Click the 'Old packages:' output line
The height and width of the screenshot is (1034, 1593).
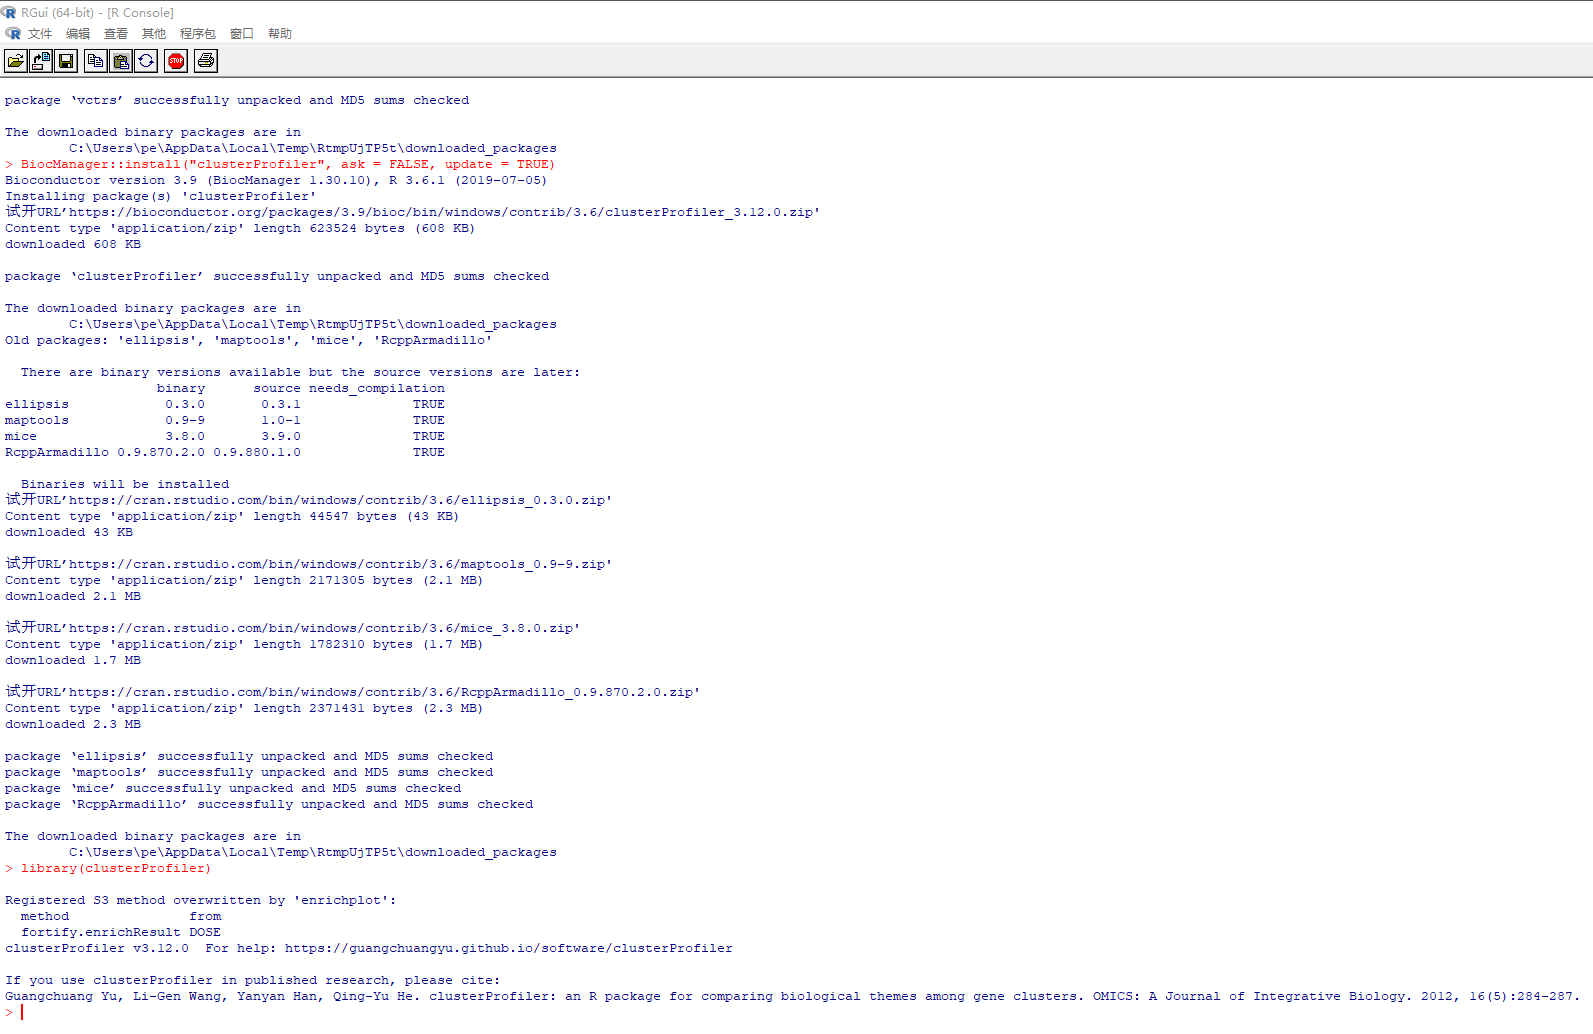[249, 340]
